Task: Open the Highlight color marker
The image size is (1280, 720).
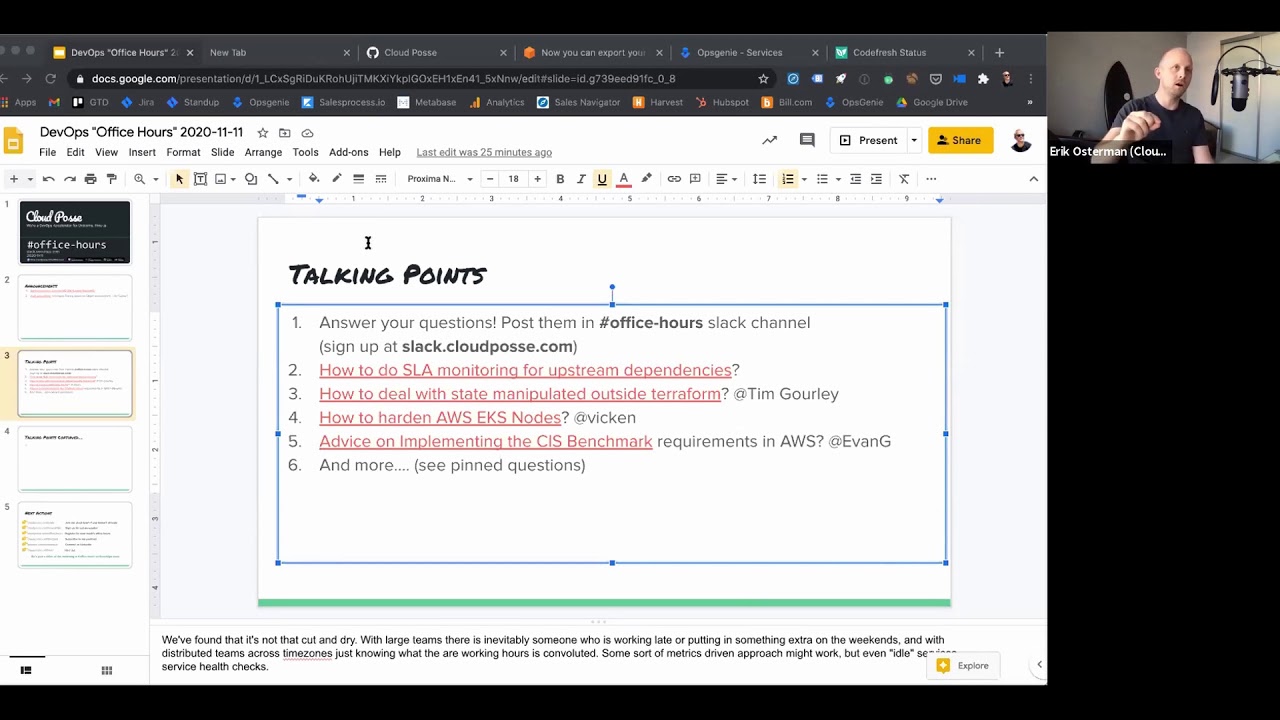Action: pyautogui.click(x=646, y=179)
